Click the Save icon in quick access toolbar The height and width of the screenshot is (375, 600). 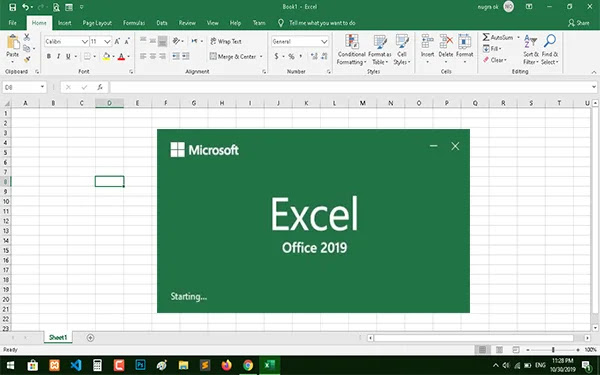coord(12,7)
